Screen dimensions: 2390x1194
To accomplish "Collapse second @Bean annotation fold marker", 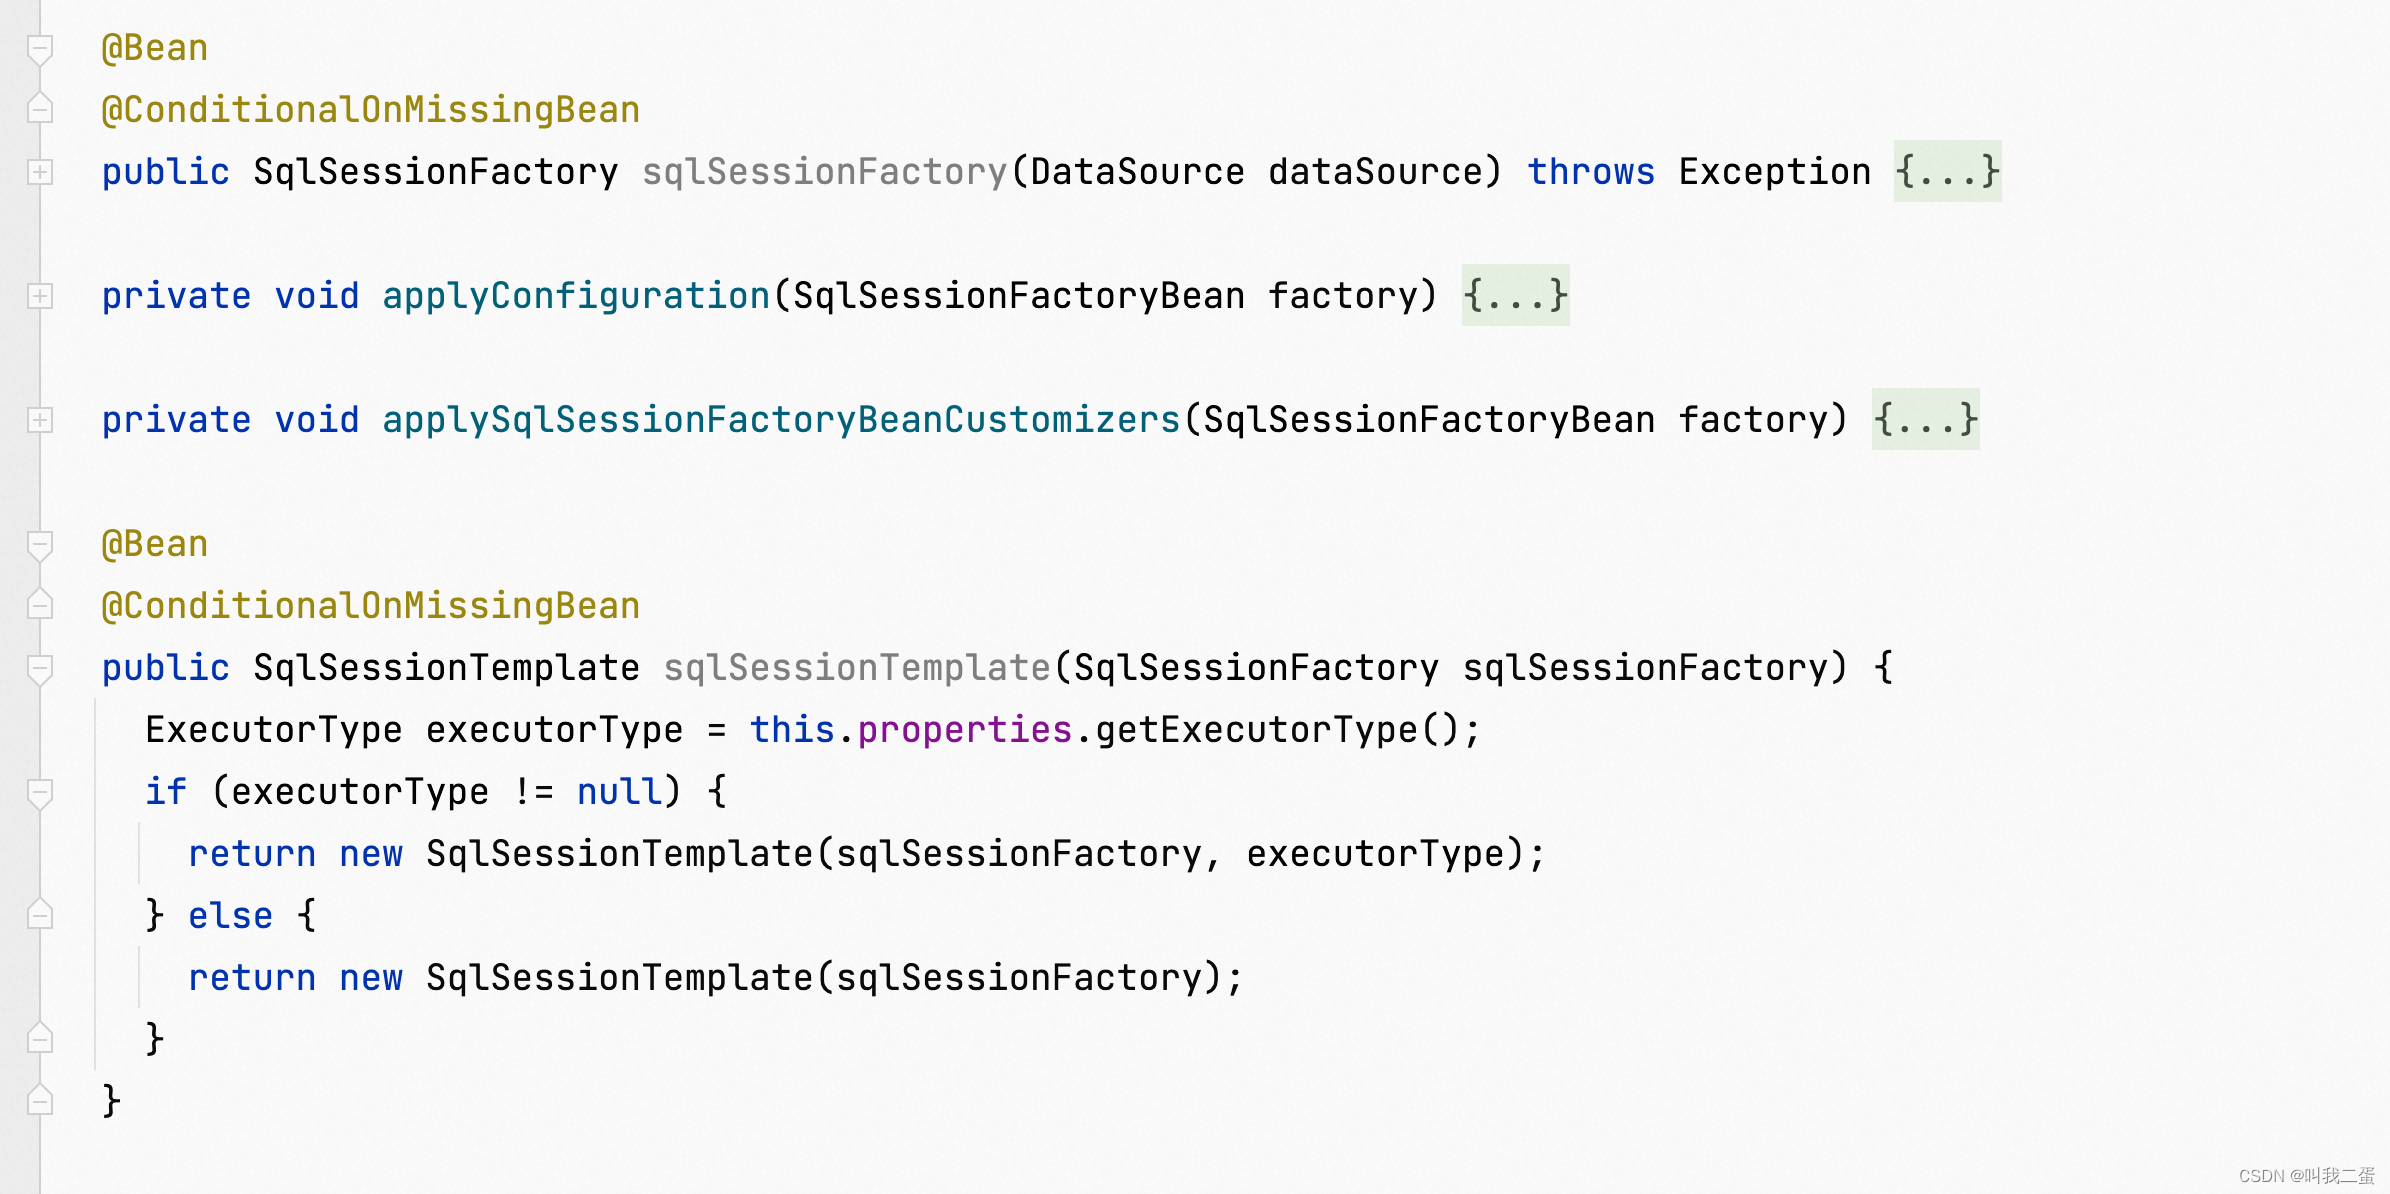I will point(40,544).
